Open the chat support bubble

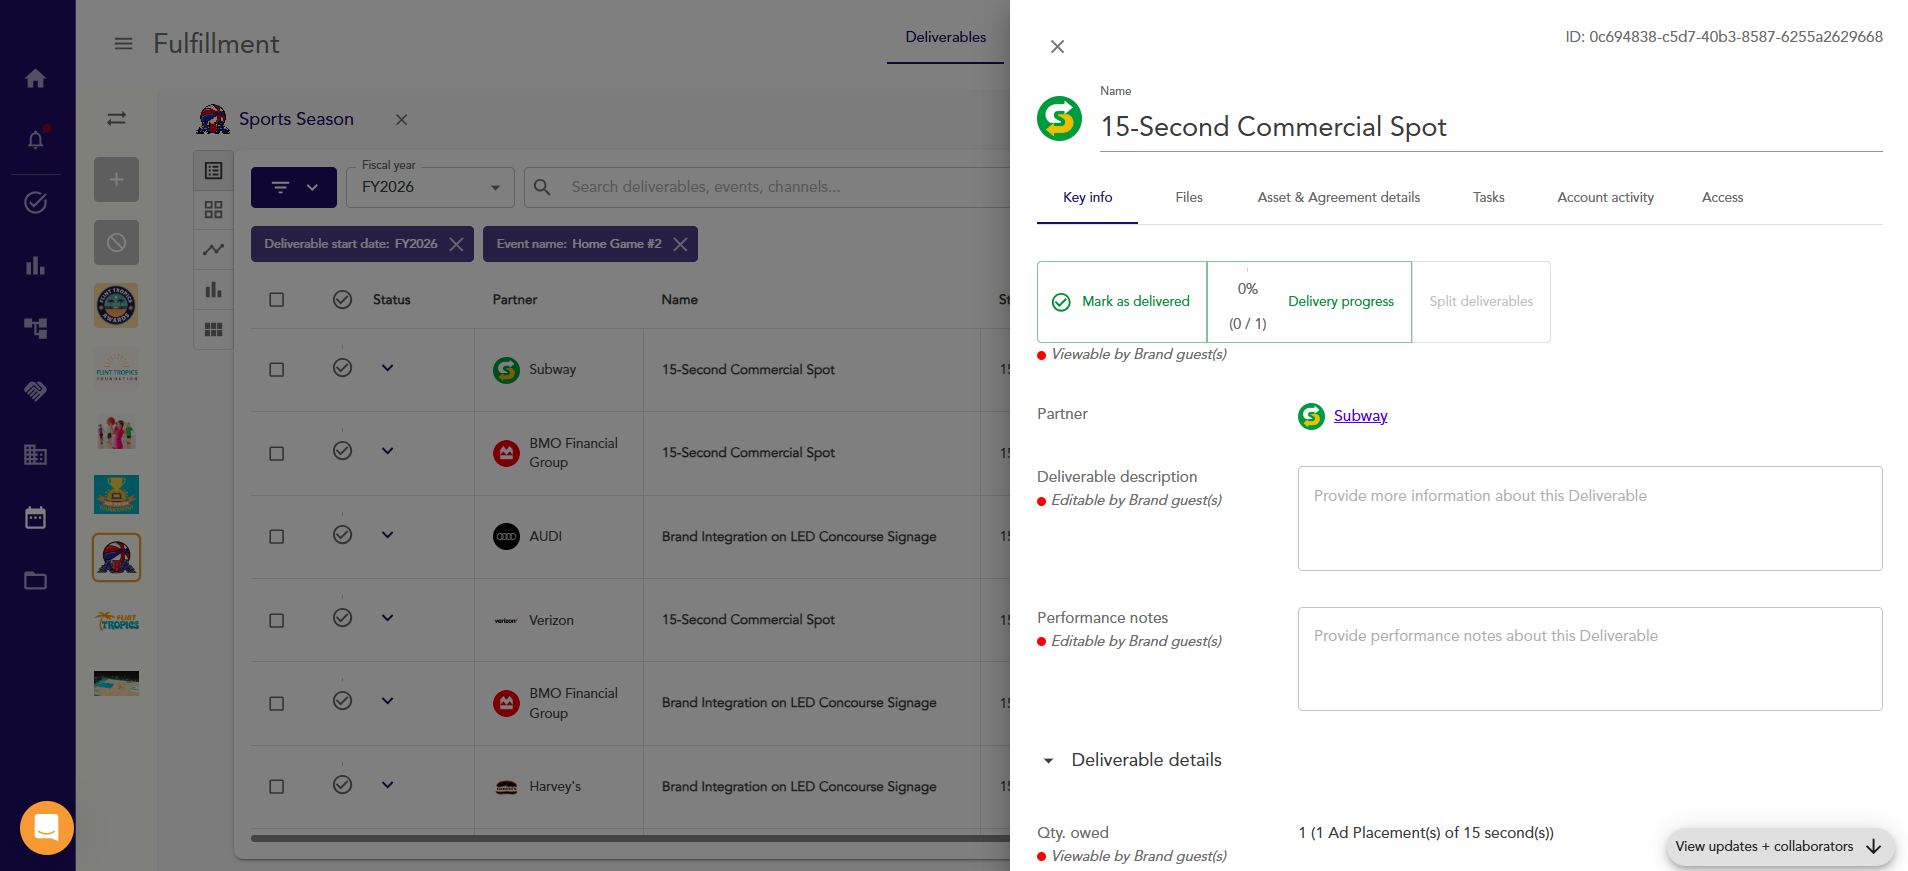pyautogui.click(x=47, y=828)
